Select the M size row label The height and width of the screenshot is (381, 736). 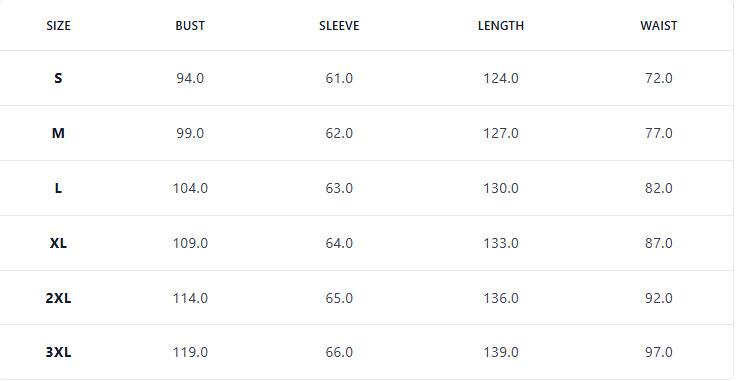click(x=58, y=133)
